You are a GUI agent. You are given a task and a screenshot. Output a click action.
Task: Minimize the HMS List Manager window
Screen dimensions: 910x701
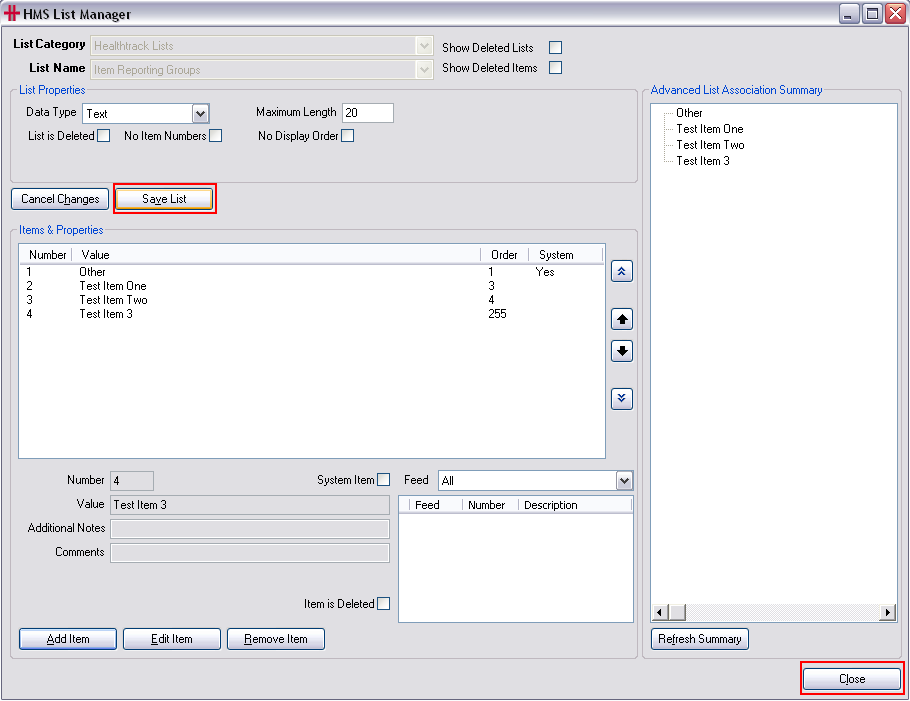coord(849,13)
